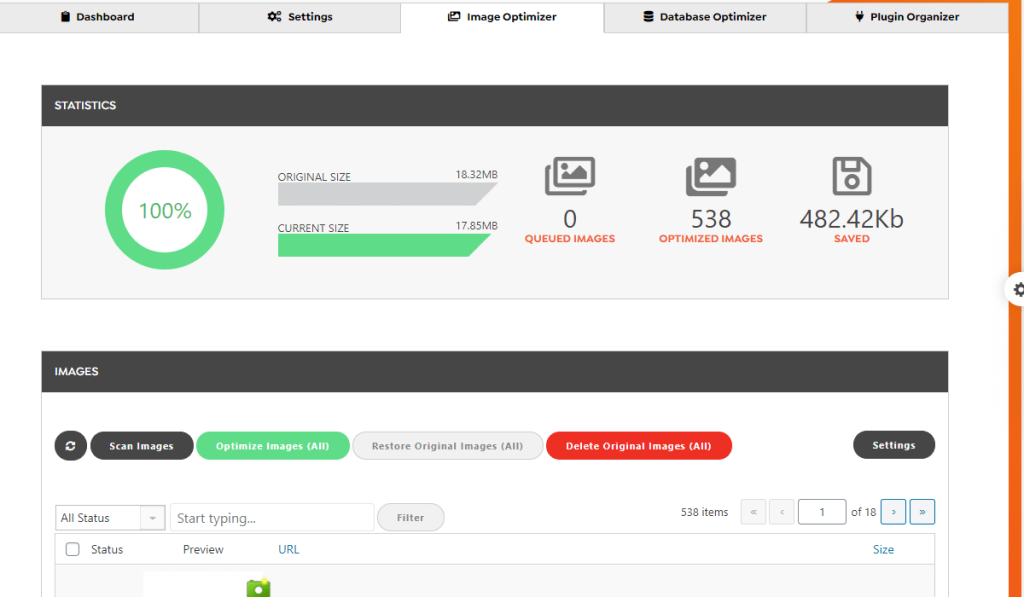The width and height of the screenshot is (1024, 597).
Task: Click the 538 items count text
Action: [704, 512]
